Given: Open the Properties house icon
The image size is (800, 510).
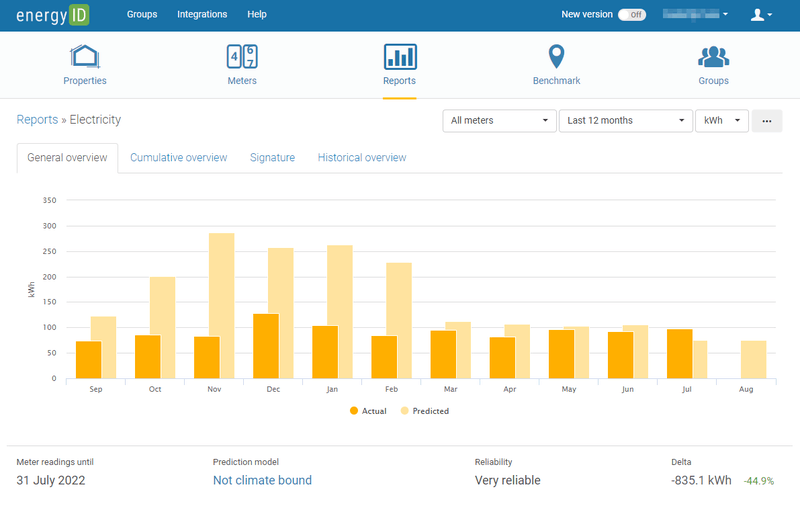Looking at the screenshot, I should pyautogui.click(x=85, y=57).
